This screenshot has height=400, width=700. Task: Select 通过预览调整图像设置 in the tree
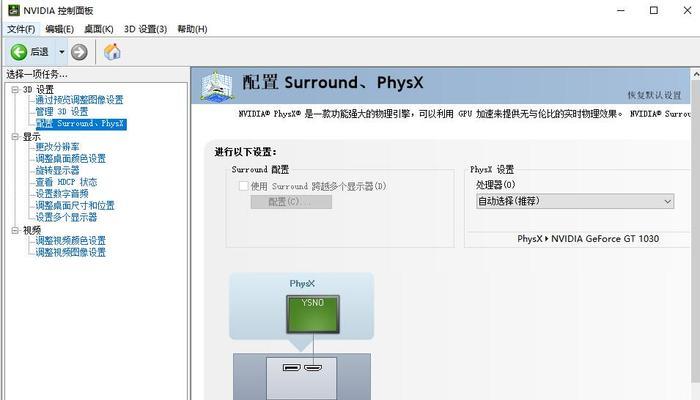pyautogui.click(x=79, y=100)
